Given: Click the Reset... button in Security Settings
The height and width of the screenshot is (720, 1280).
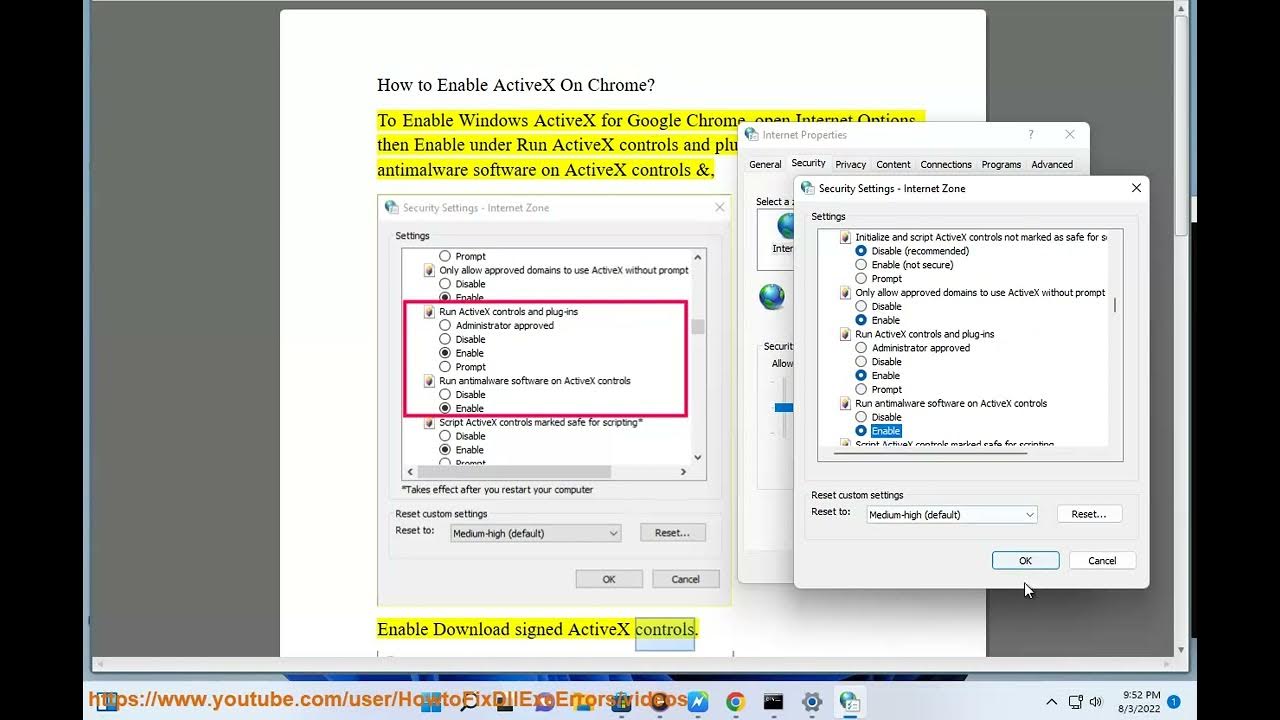Looking at the screenshot, I should click(x=1089, y=514).
